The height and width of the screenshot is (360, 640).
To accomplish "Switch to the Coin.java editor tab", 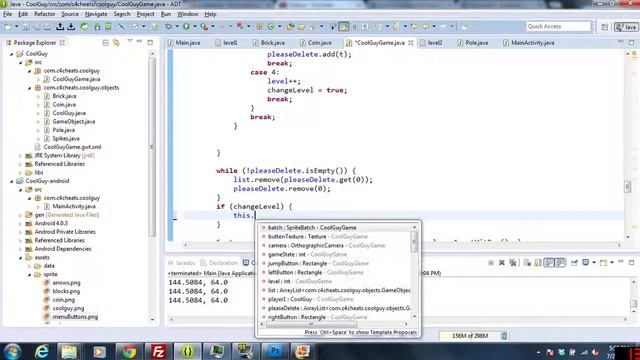I will click(316, 42).
